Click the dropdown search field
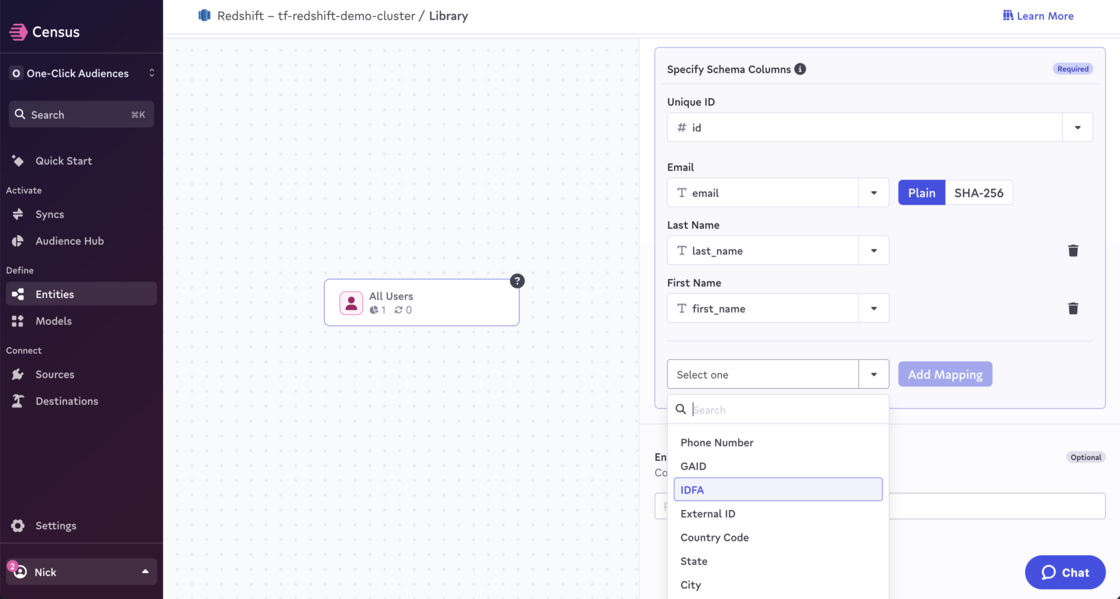The image size is (1120, 599). pos(785,410)
